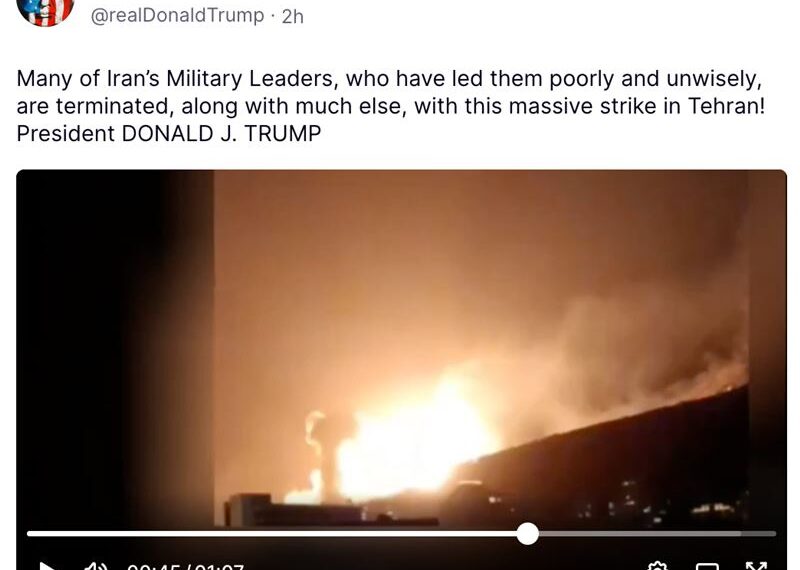Open the flag-themed profile avatar
The width and height of the screenshot is (800, 570).
pyautogui.click(x=45, y=11)
